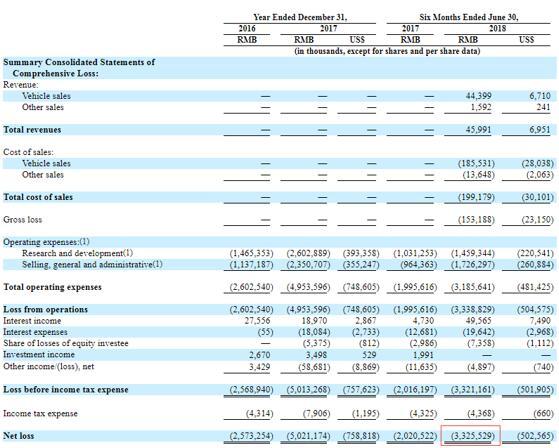Select Total operating expenses 2016 value (2,602,540)
The image size is (559, 448).
click(x=251, y=287)
